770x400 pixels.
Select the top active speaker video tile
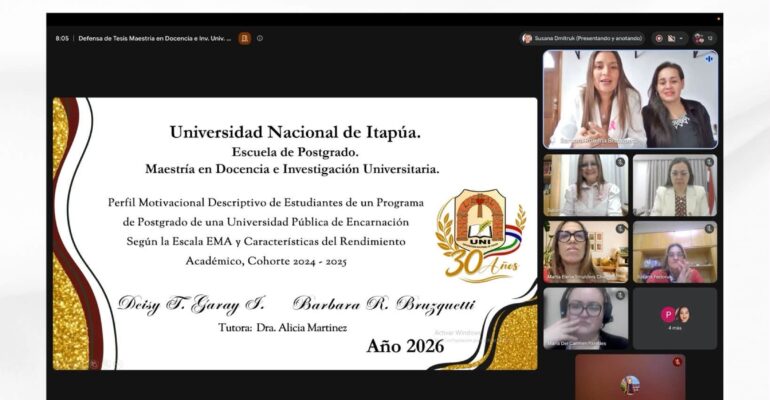(x=630, y=99)
